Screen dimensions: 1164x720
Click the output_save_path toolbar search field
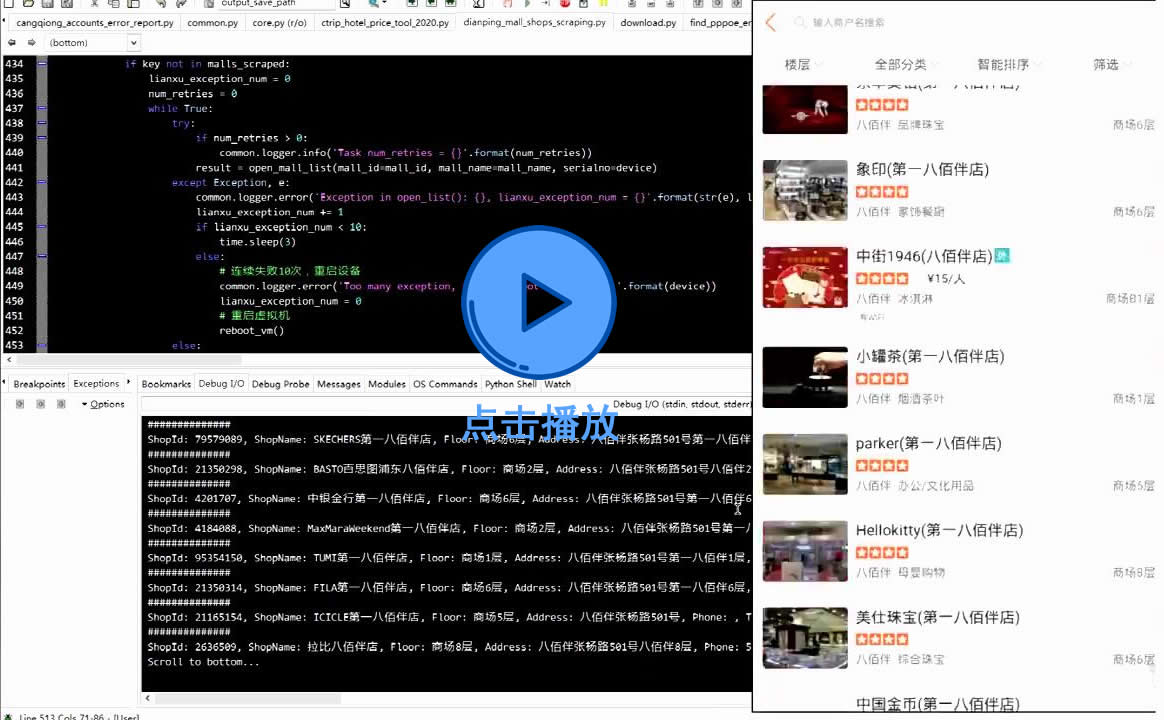click(x=276, y=4)
